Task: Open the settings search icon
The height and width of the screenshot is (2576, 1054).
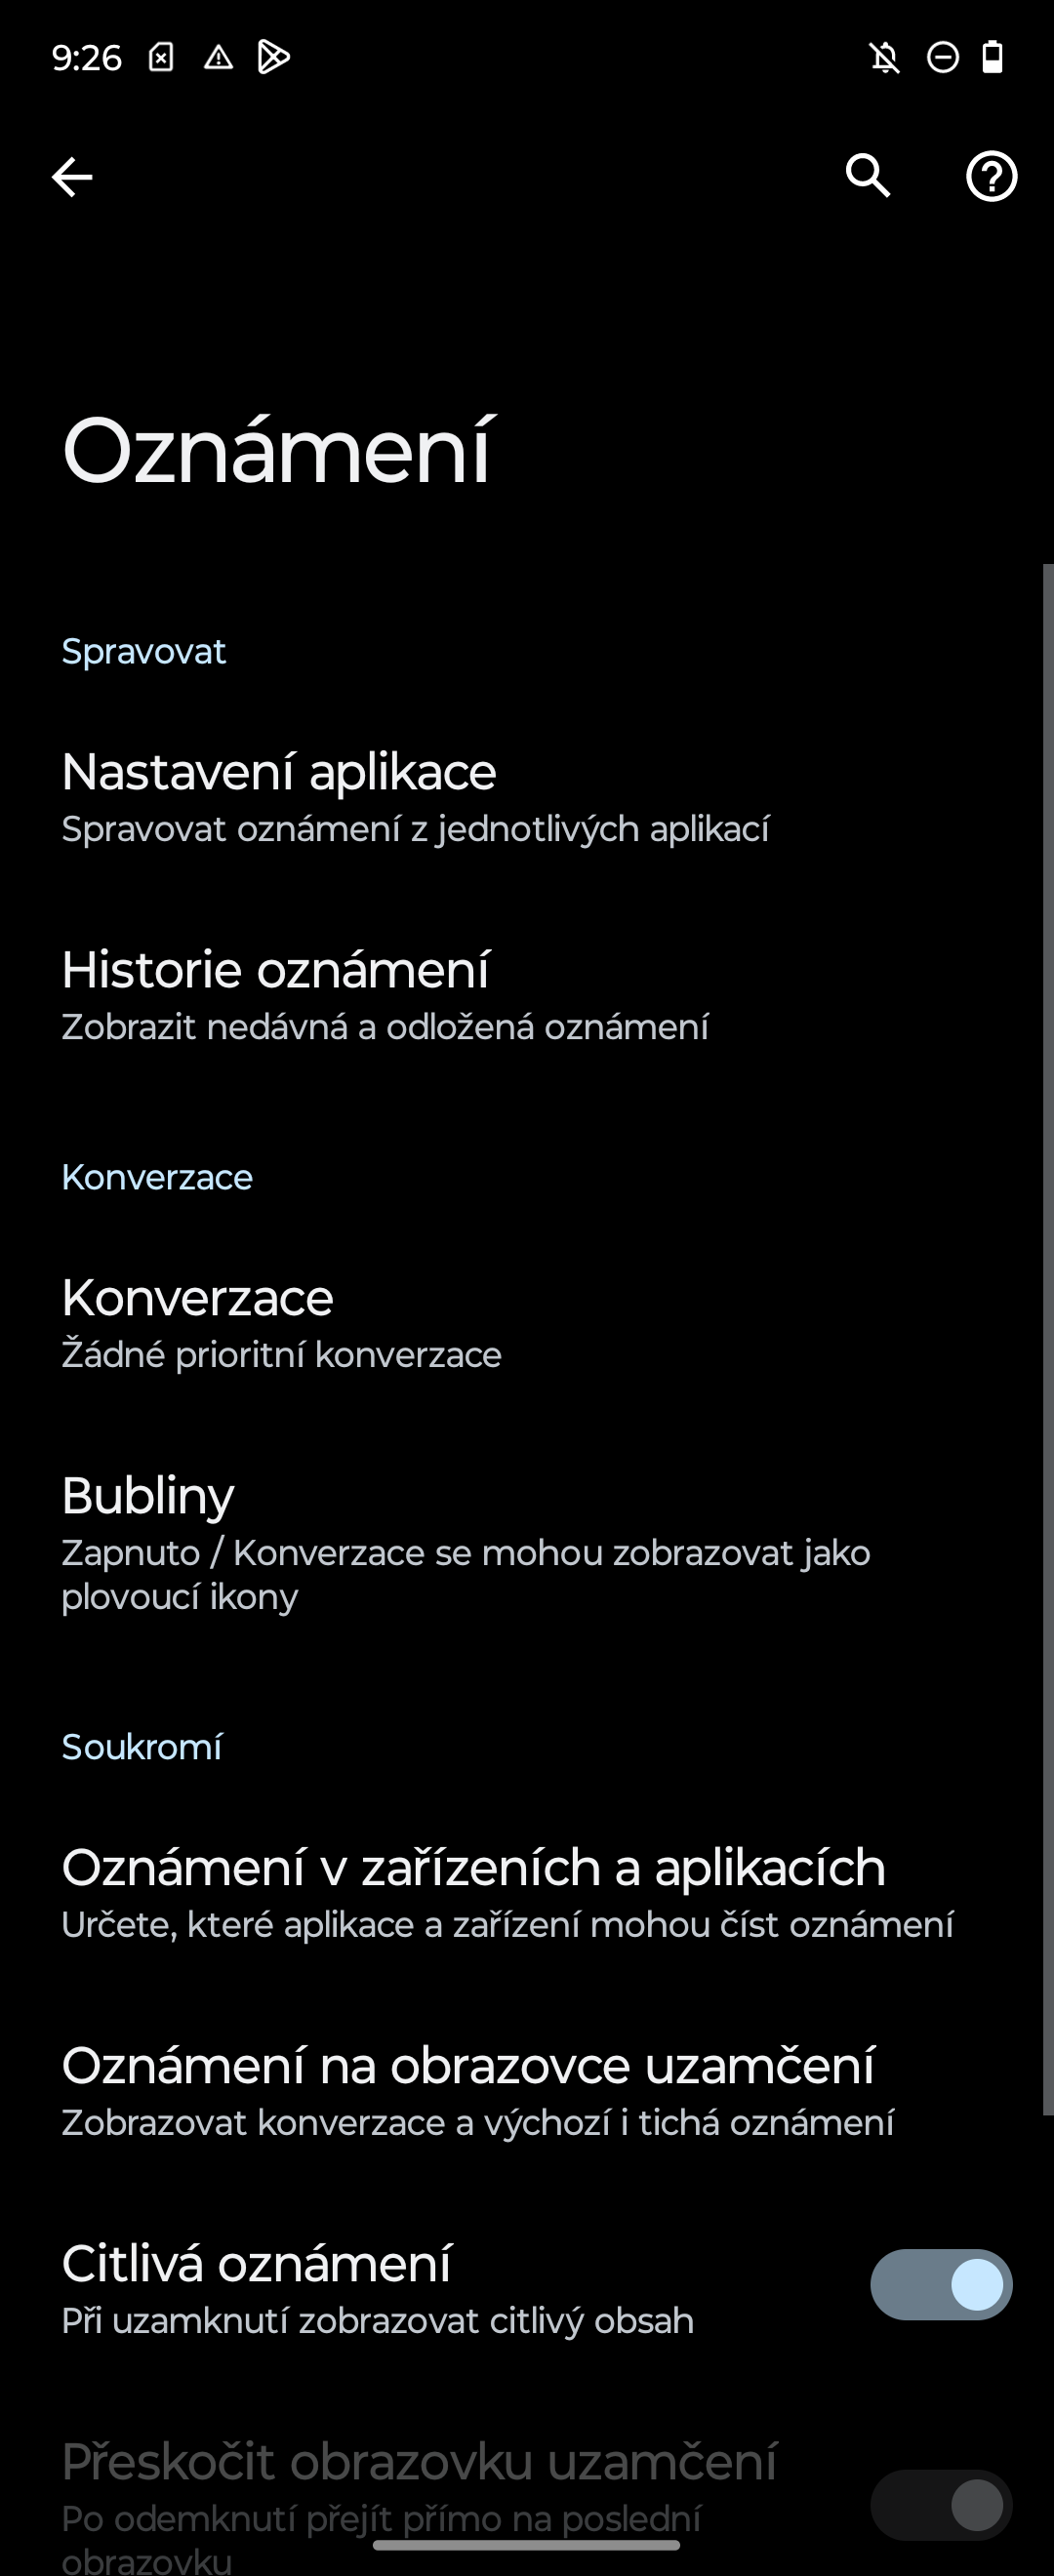Action: point(867,176)
